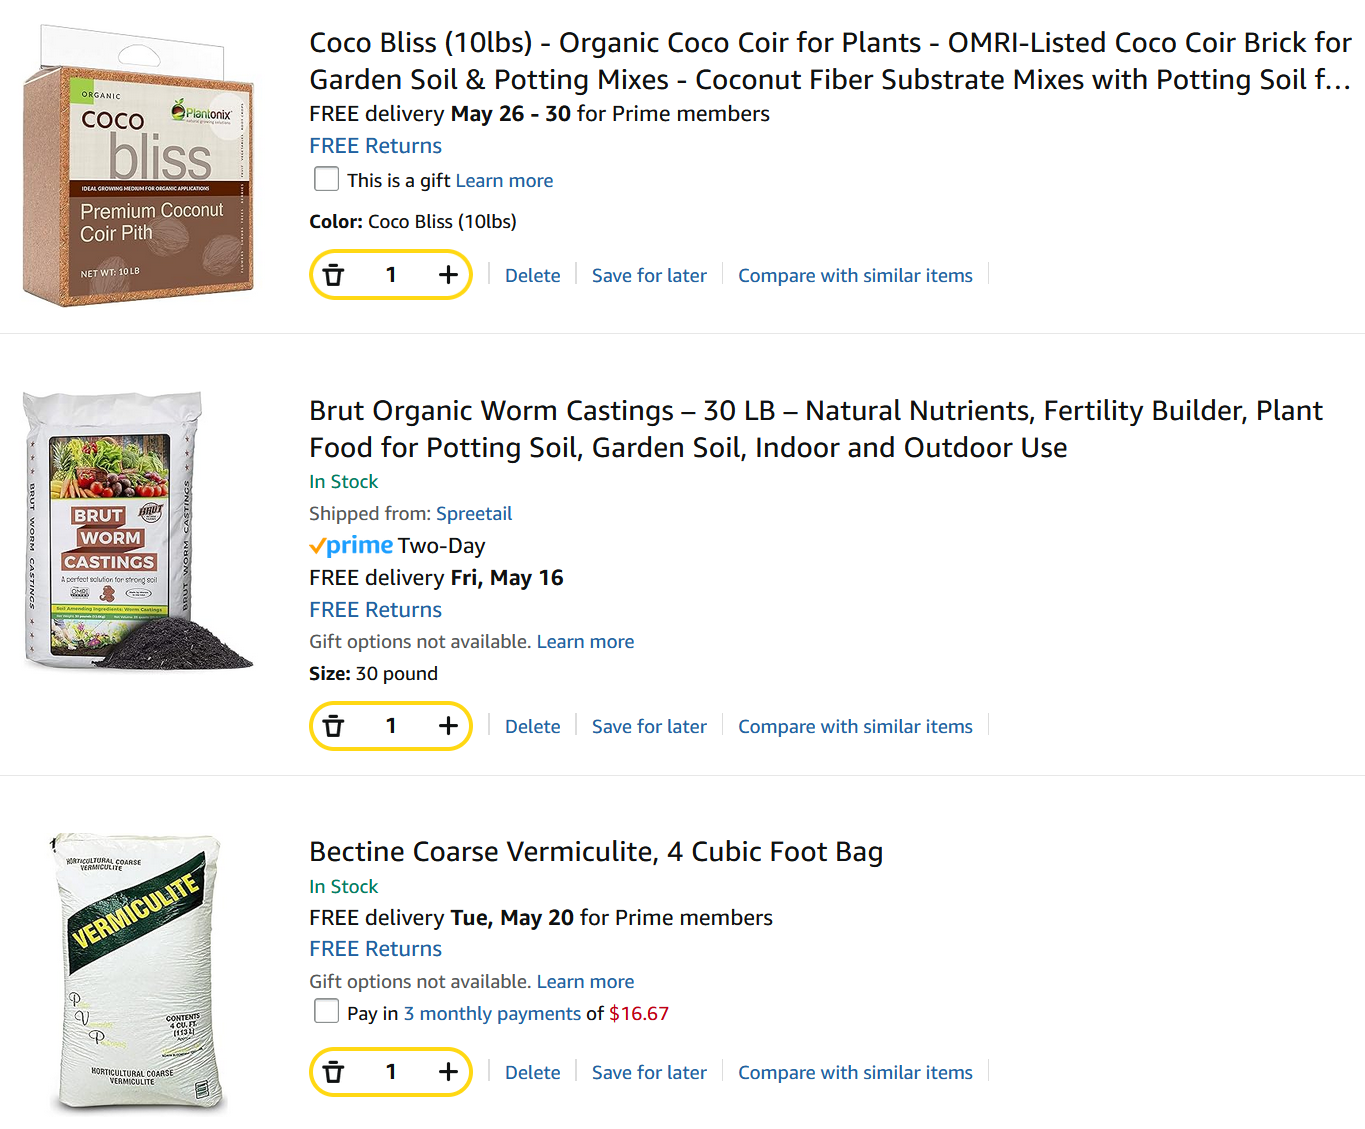Click trash icon for Brut Worm Castings
1365x1129 pixels.
pyautogui.click(x=334, y=726)
